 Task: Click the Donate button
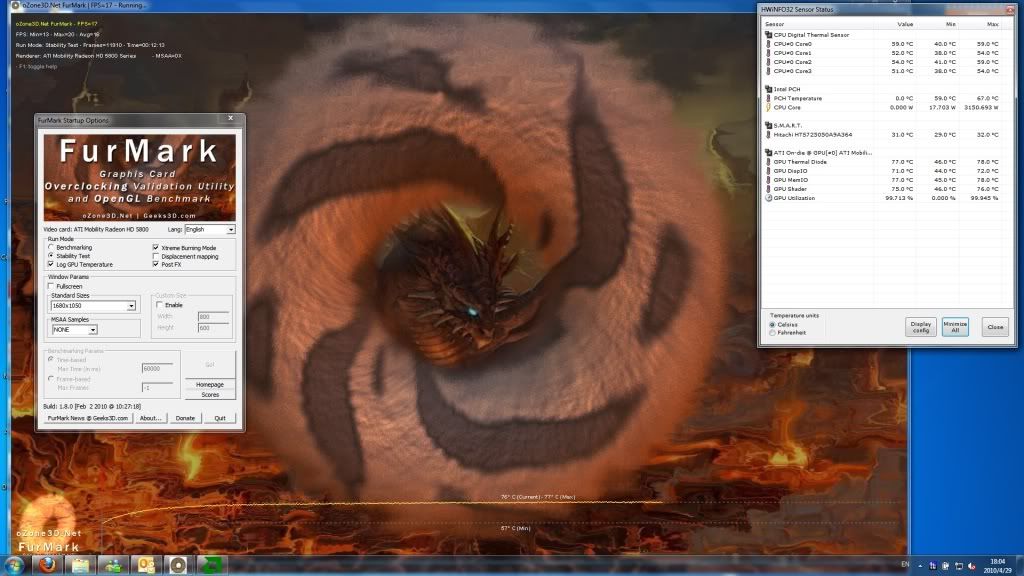[x=185, y=418]
